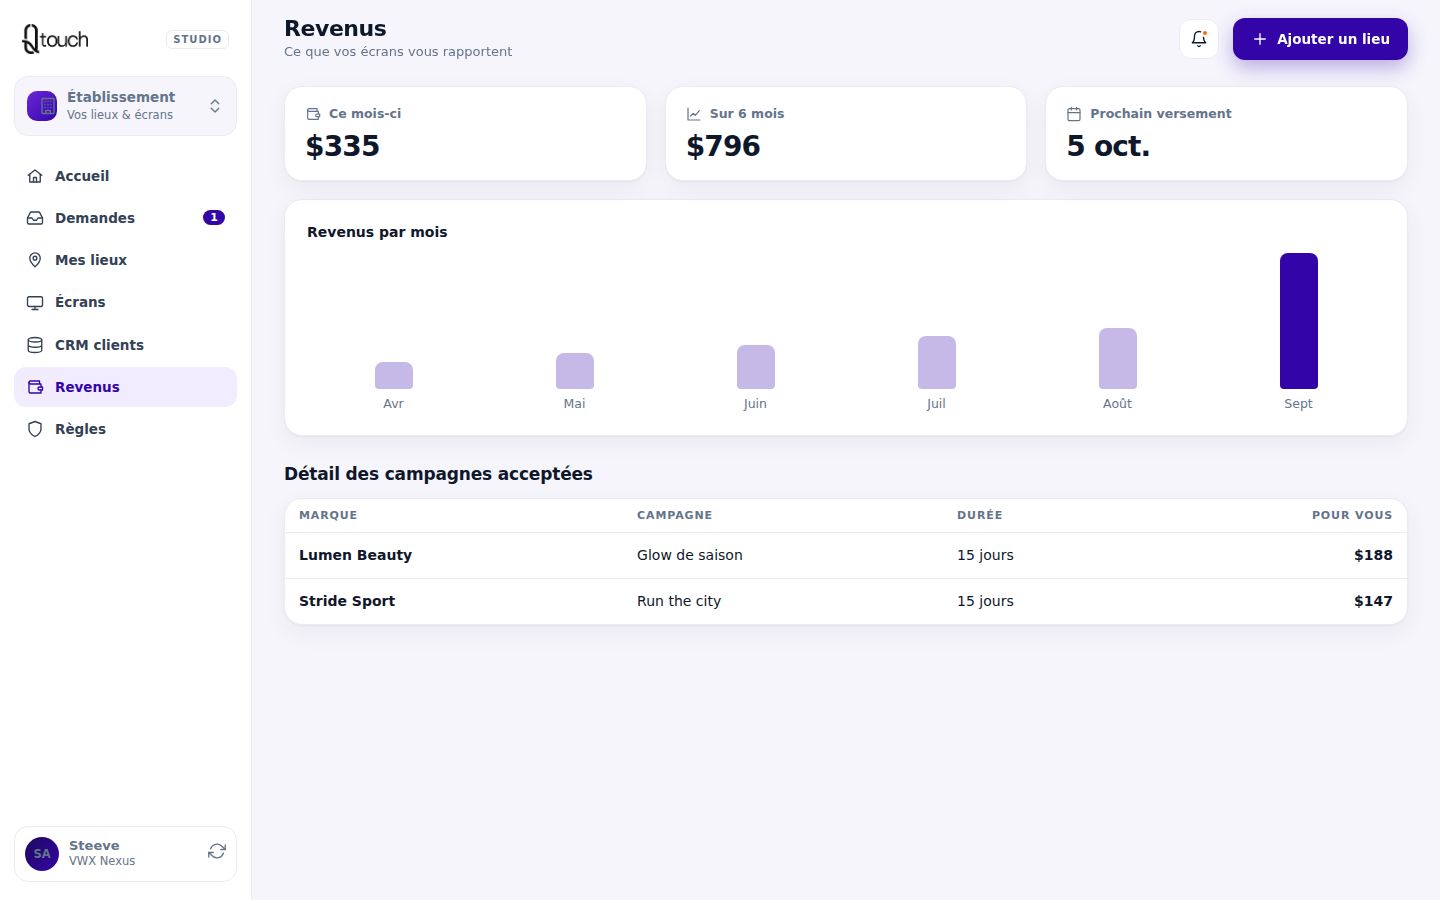Viewport: 1440px width, 900px height.
Task: Click the Établissement building icon
Action: (42, 106)
